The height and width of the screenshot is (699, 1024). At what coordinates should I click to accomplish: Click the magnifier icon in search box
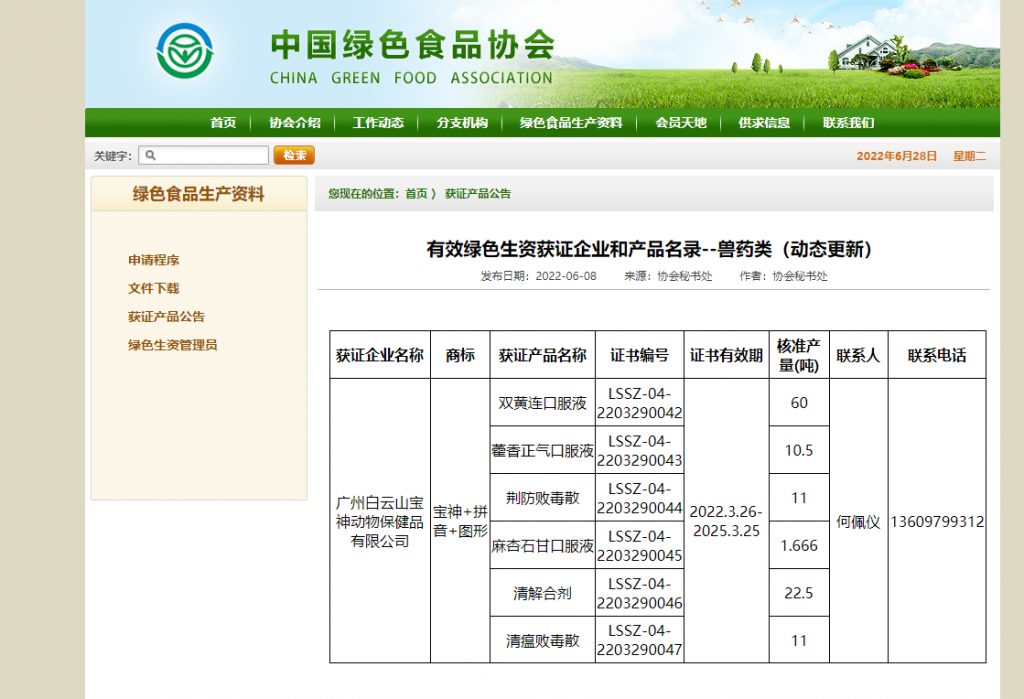pos(150,155)
